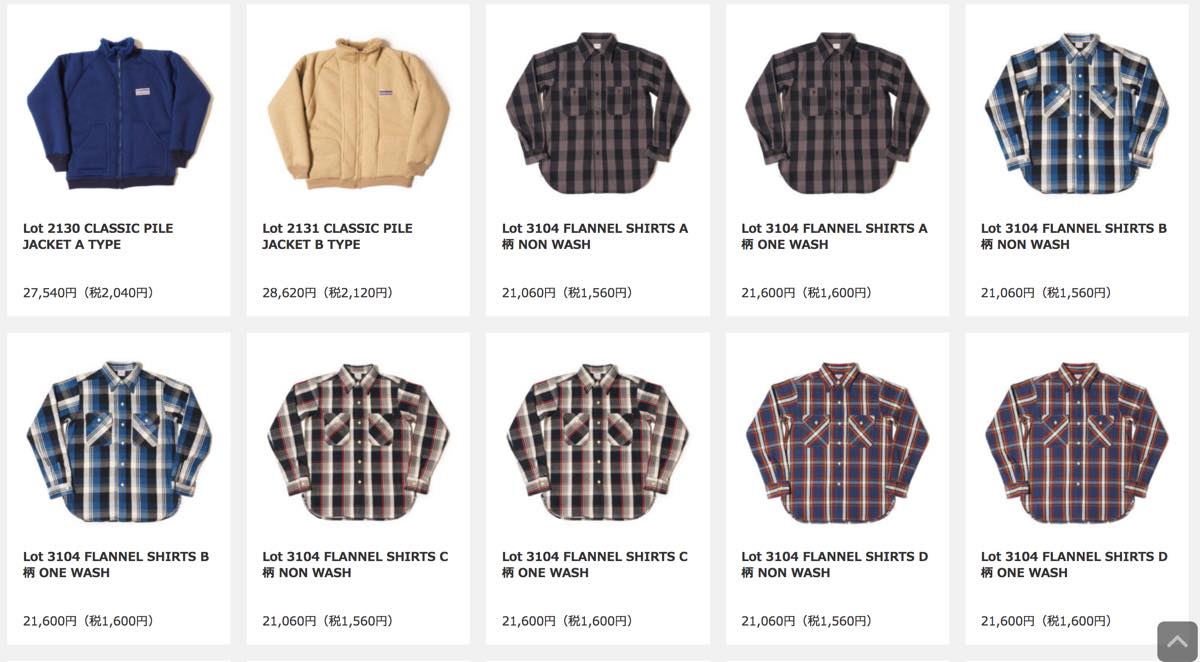
Task: Open Flannel Shirts C ONE WASH shirt image
Action: click(x=598, y=442)
